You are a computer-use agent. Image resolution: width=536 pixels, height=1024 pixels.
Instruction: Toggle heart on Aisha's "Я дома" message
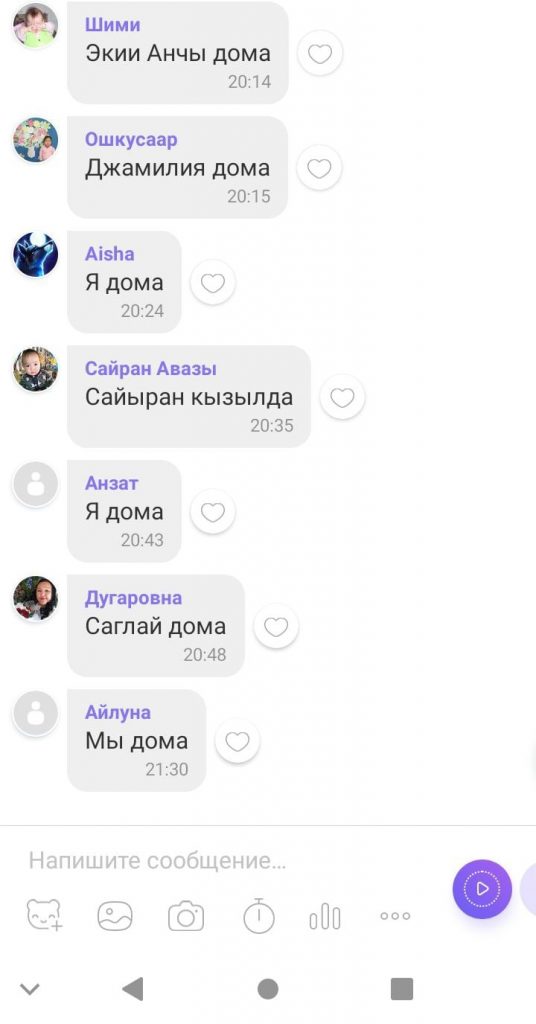(213, 283)
